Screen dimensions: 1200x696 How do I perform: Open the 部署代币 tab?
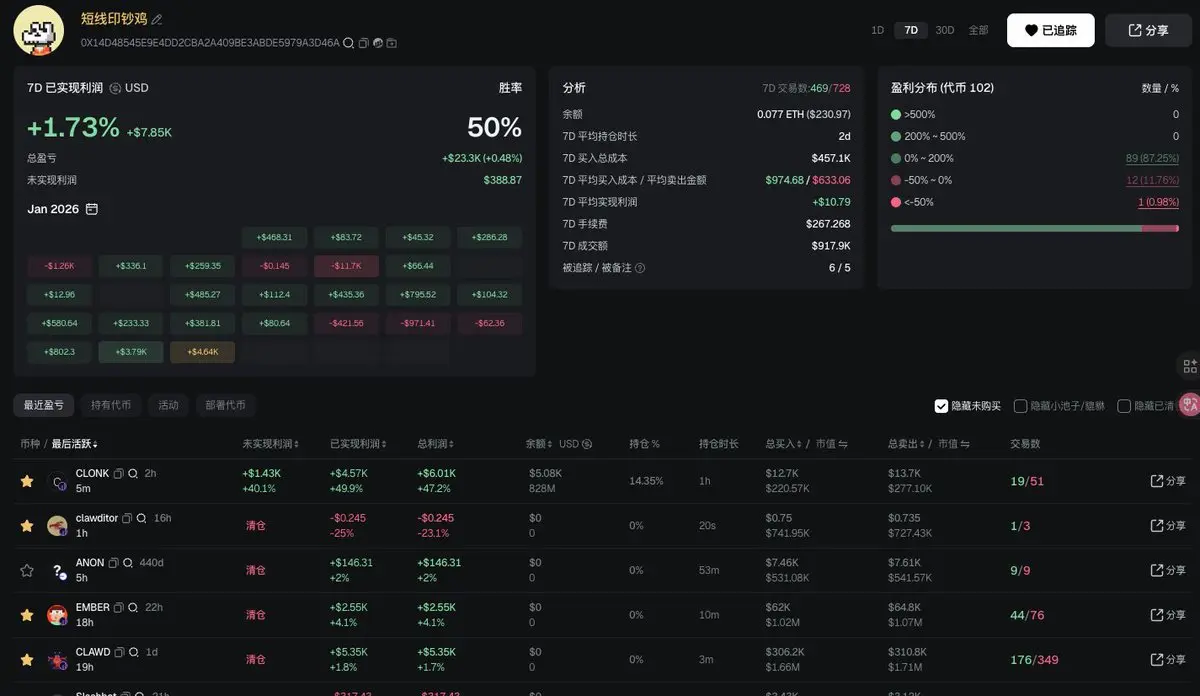[x=225, y=405]
